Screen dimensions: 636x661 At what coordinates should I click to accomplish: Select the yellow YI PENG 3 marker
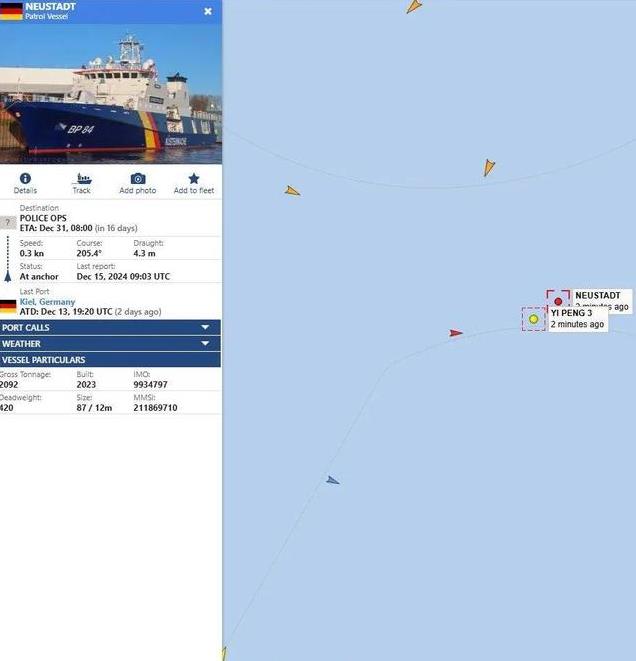(534, 319)
